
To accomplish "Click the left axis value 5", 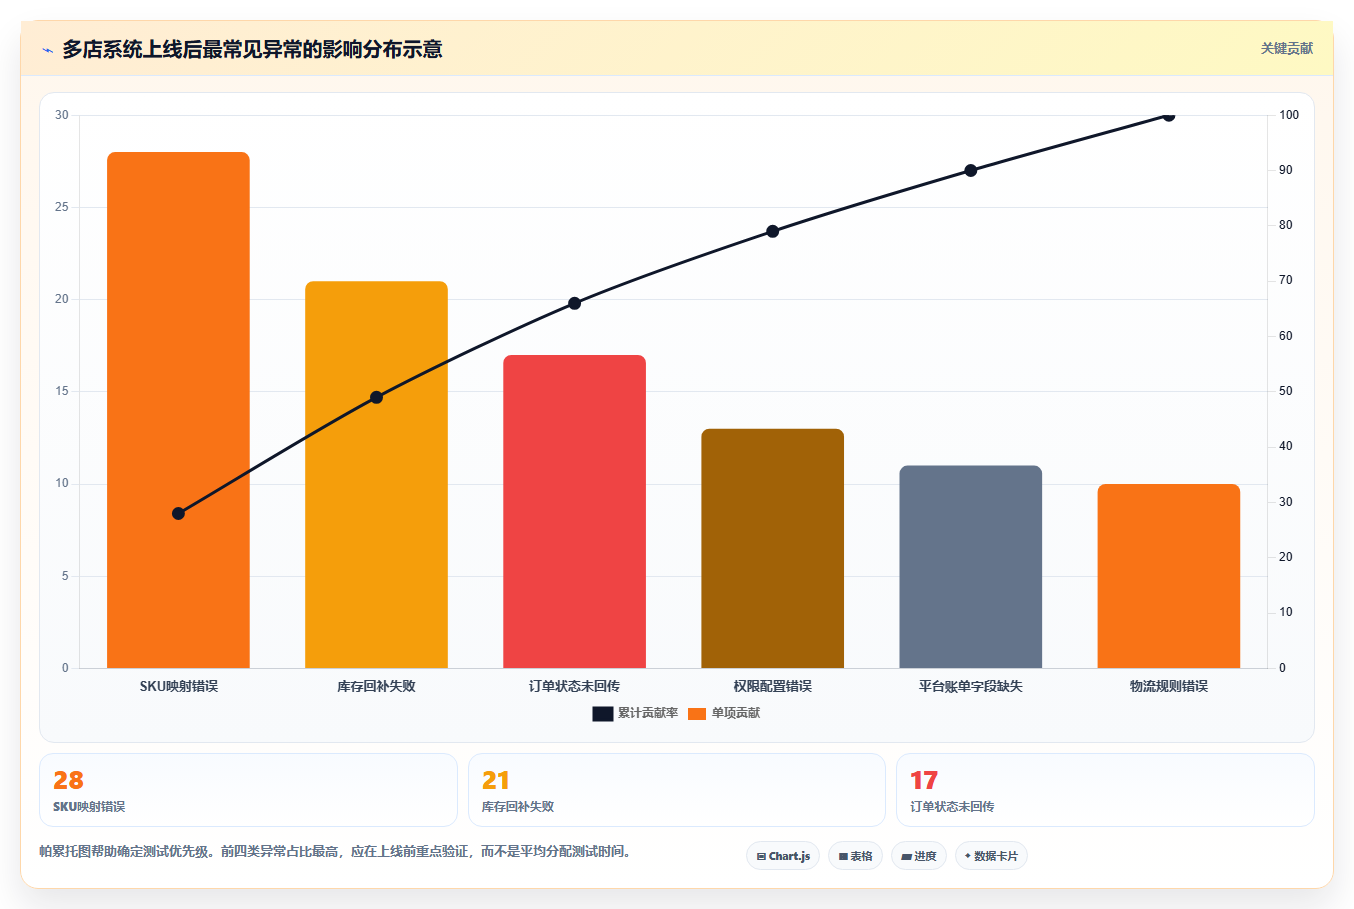I will pos(65,576).
